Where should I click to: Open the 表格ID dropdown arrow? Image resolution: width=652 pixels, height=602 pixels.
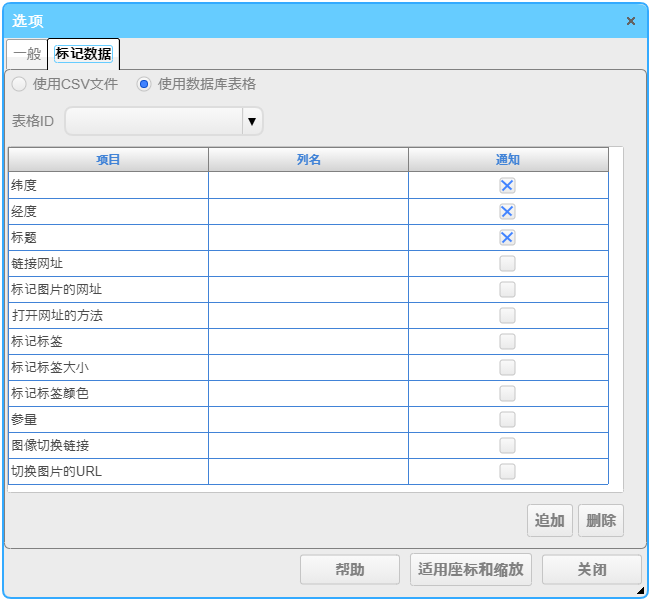252,121
